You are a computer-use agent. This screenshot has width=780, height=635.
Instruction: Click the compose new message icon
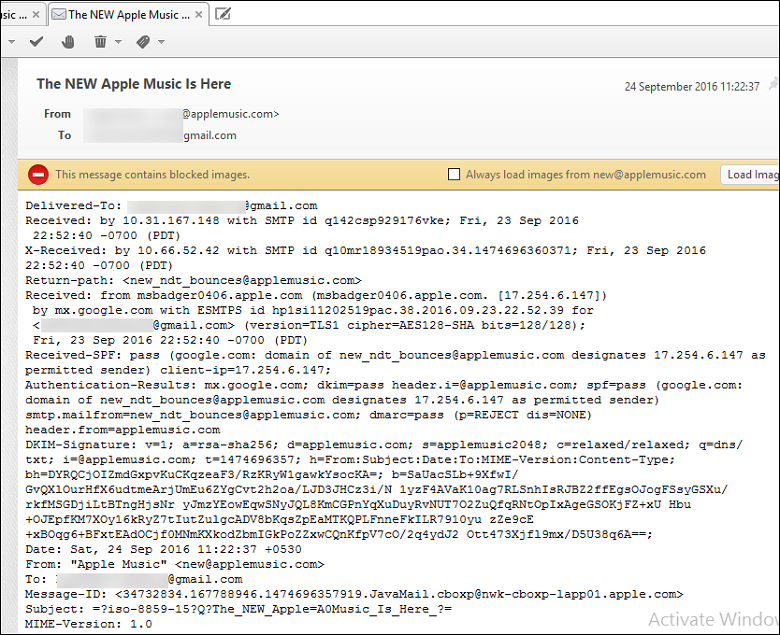(x=222, y=14)
